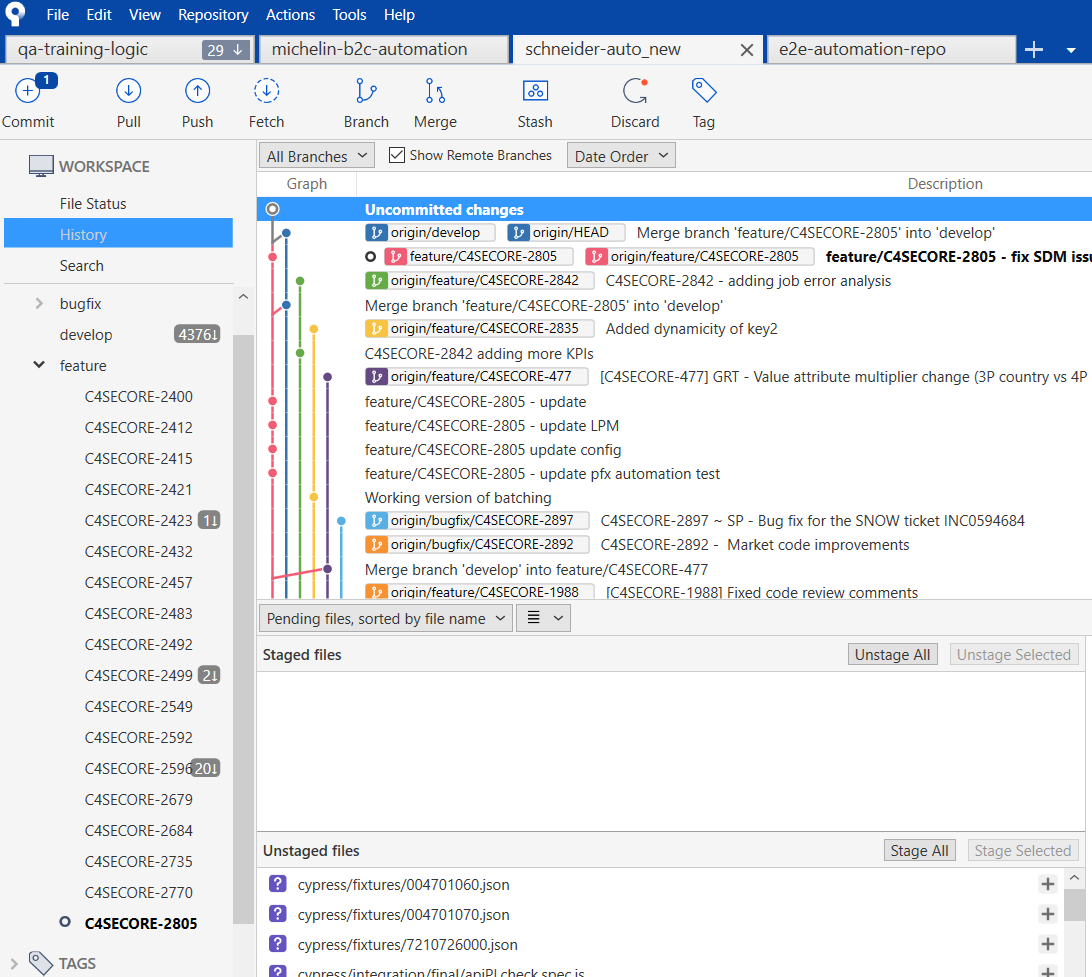Open the Repository menu
The width and height of the screenshot is (1092, 977).
(213, 15)
